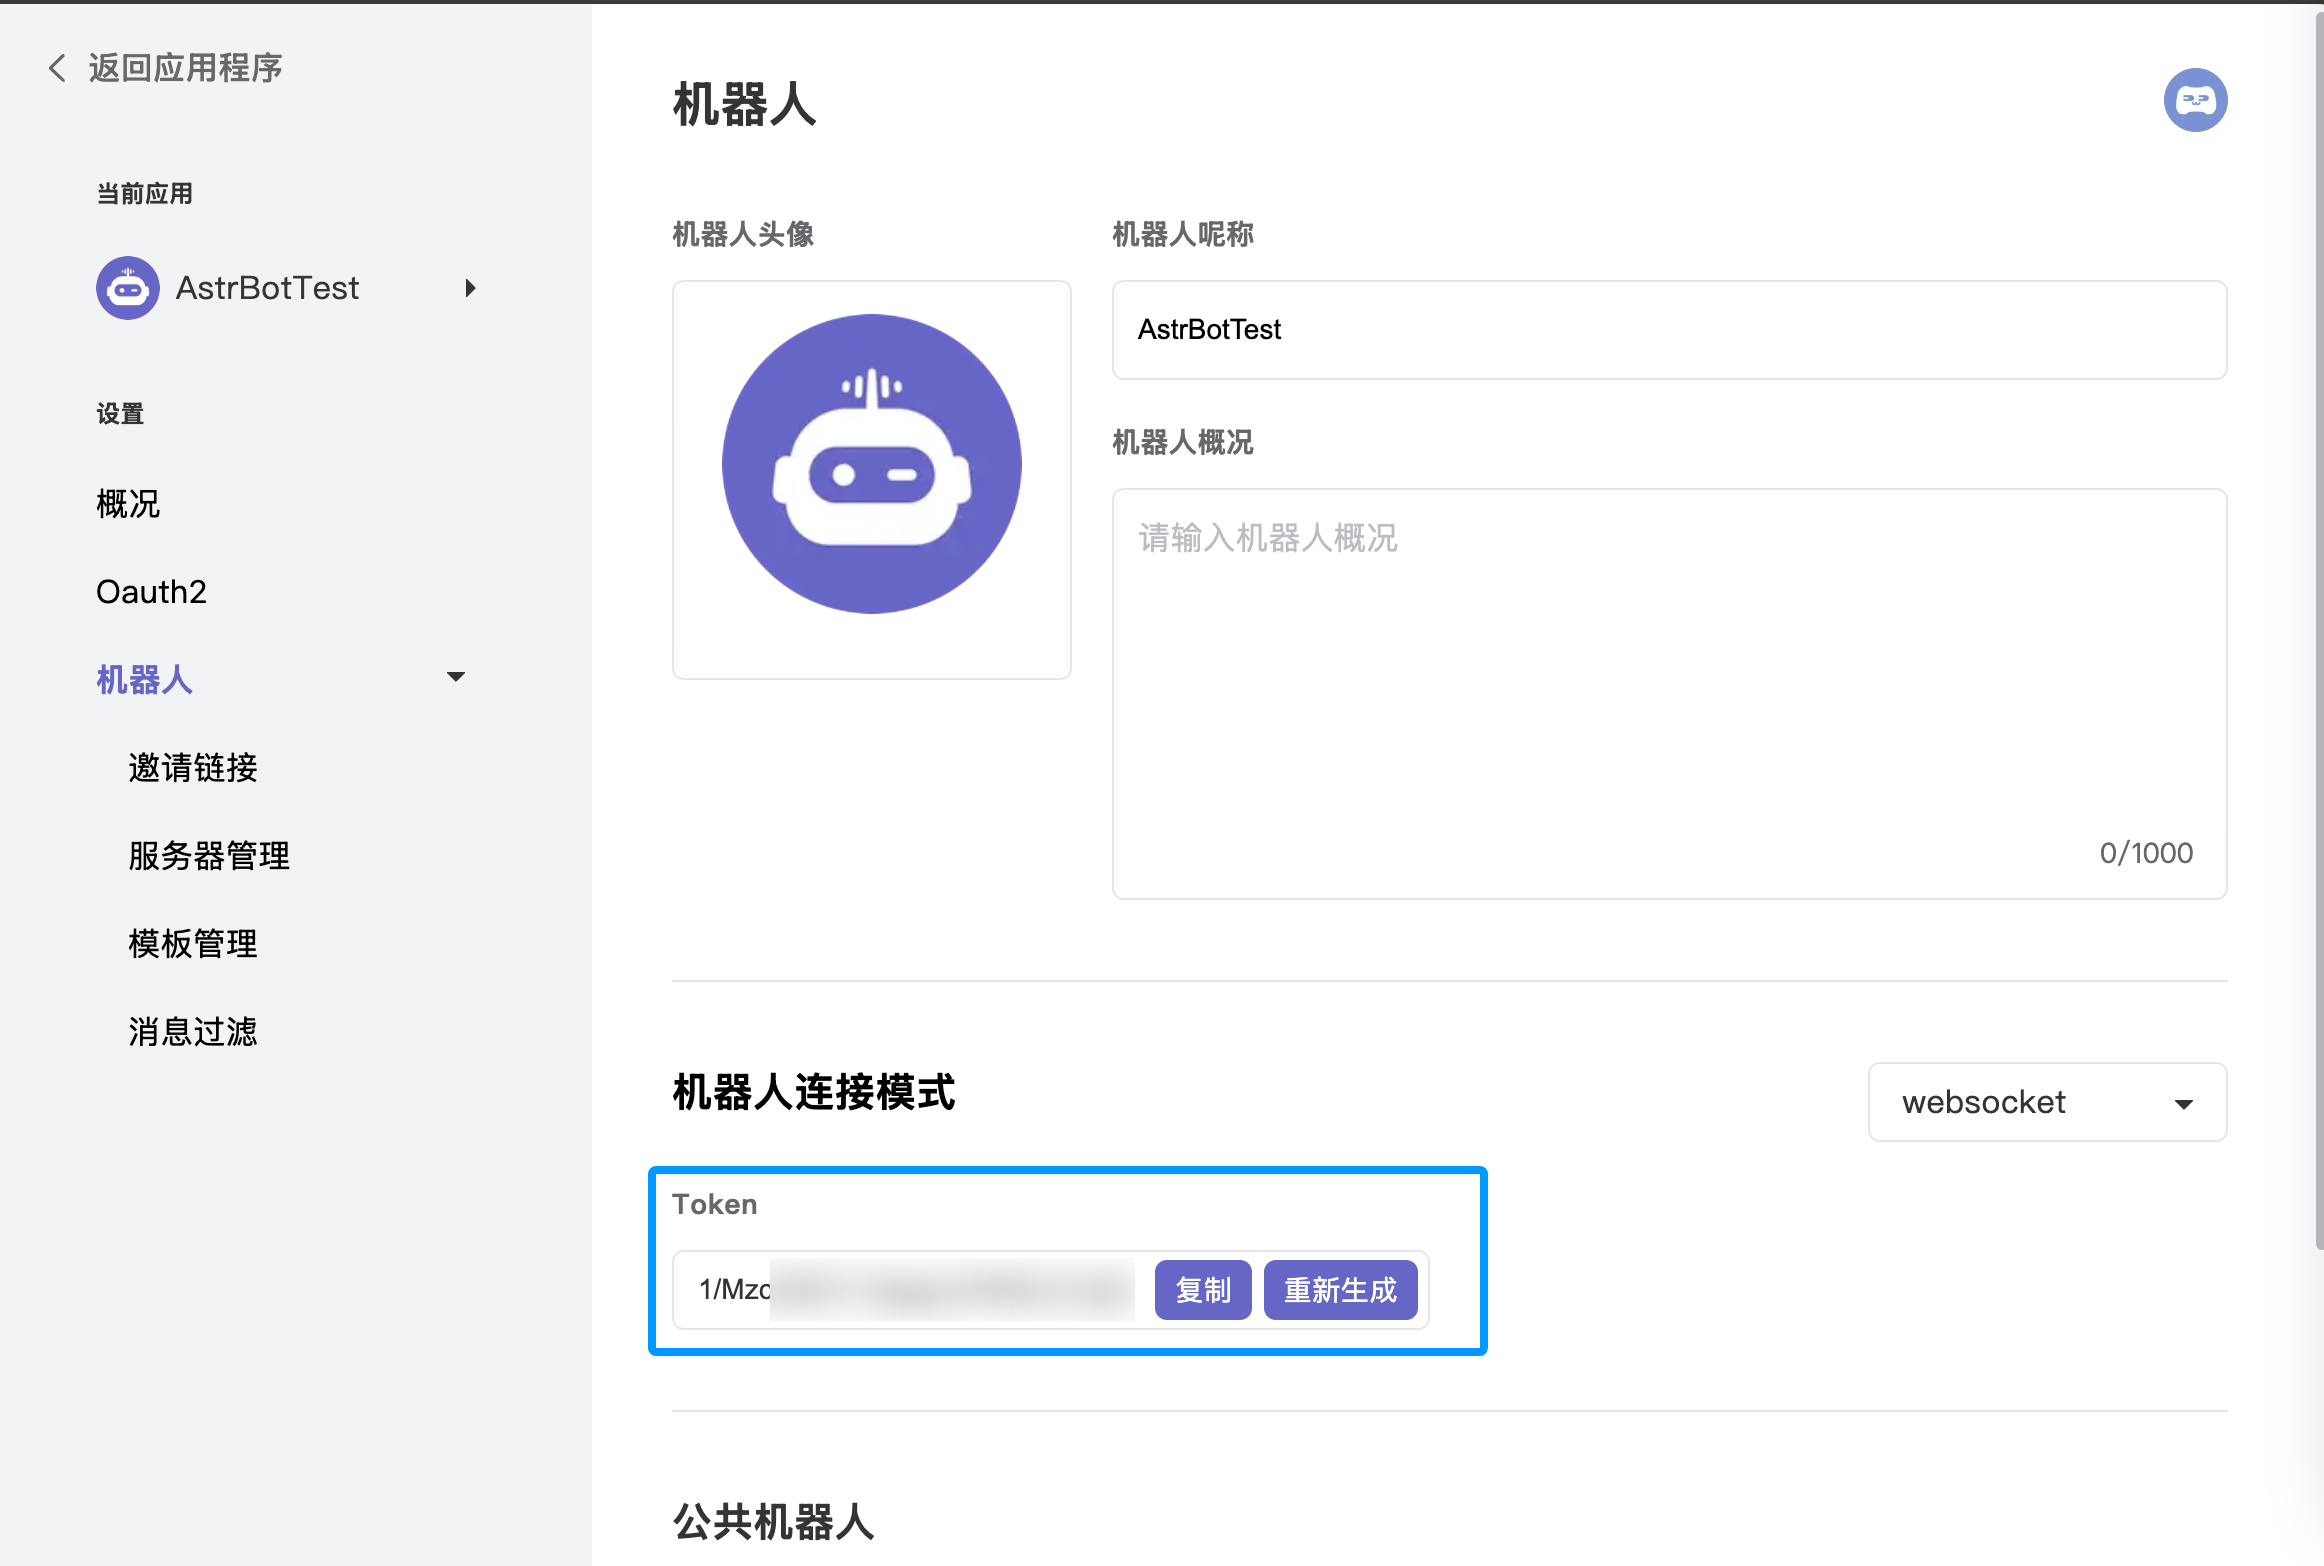The width and height of the screenshot is (2324, 1566).
Task: Open the Oauth2 settings page
Action: point(151,592)
